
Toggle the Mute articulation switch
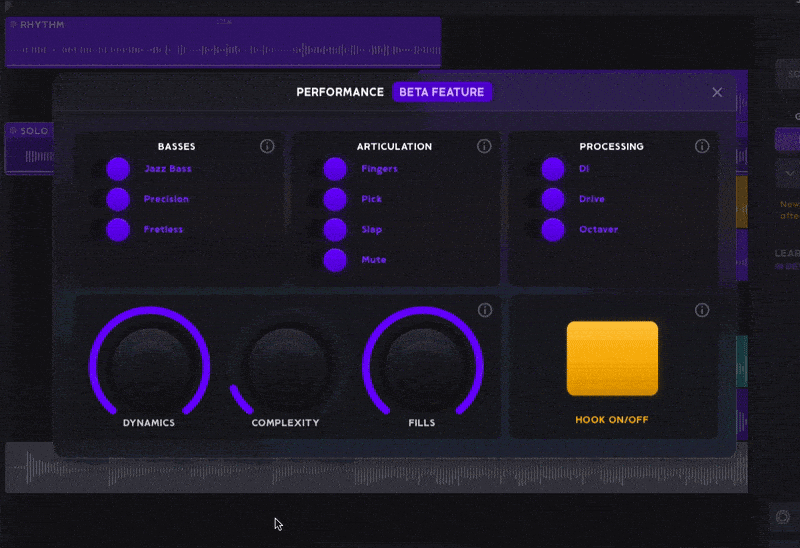click(x=335, y=260)
